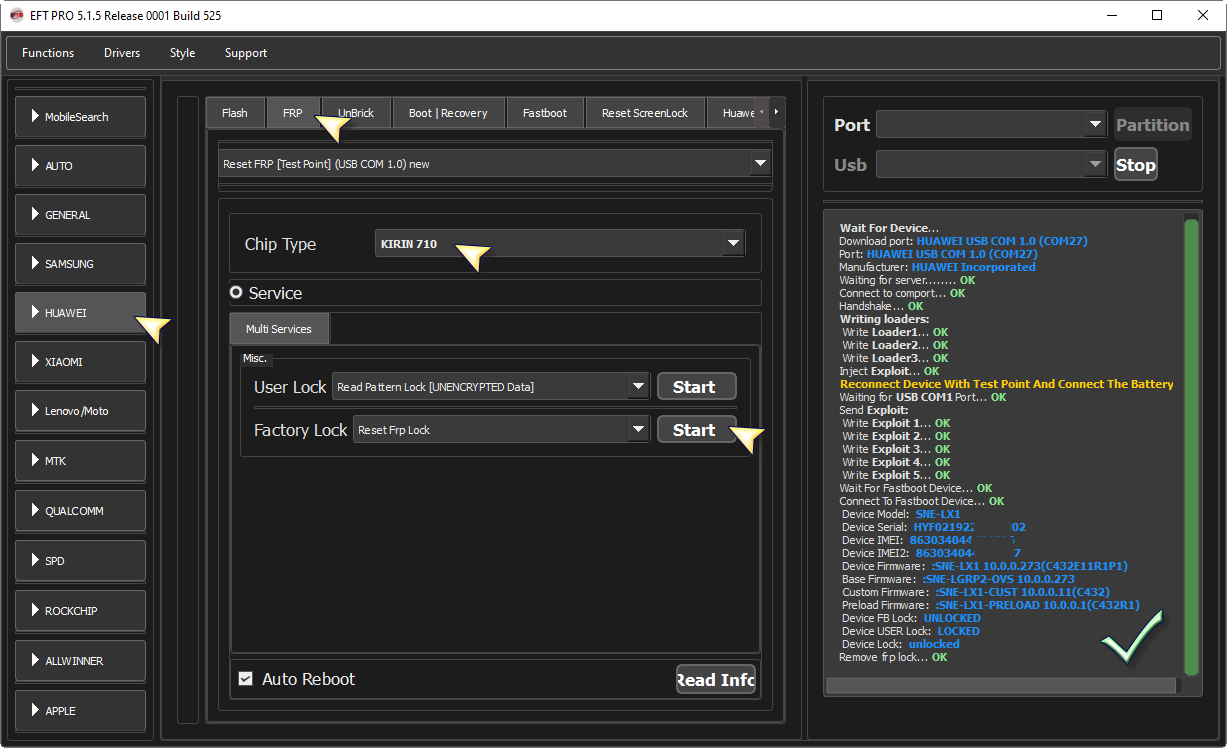The height and width of the screenshot is (748, 1227).
Task: Click the 'Device Model: SNE-LX1' log entry
Action: pyautogui.click(x=901, y=514)
